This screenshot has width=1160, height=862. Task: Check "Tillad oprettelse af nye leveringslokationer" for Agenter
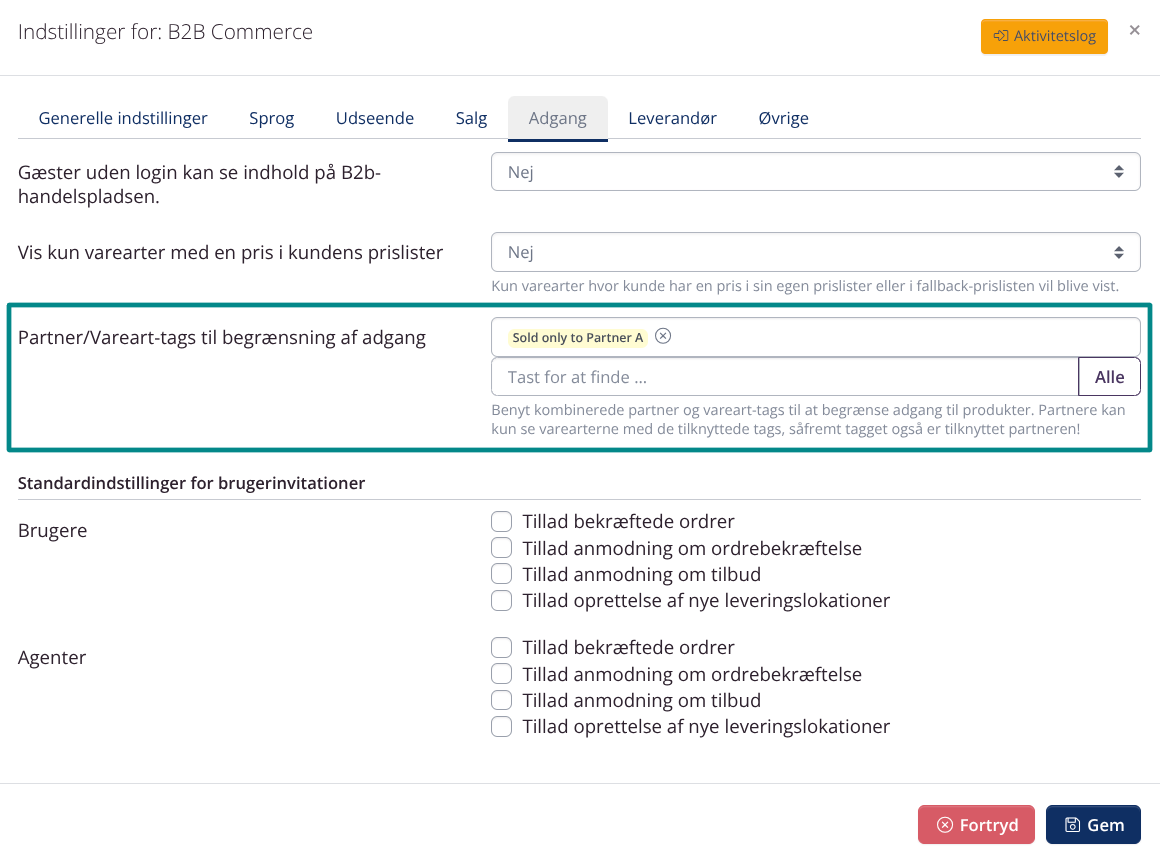click(x=501, y=726)
